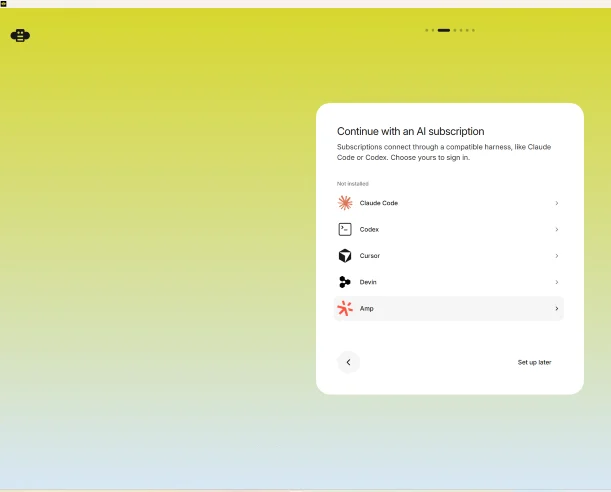Open the Amp row chevron

[557, 309]
